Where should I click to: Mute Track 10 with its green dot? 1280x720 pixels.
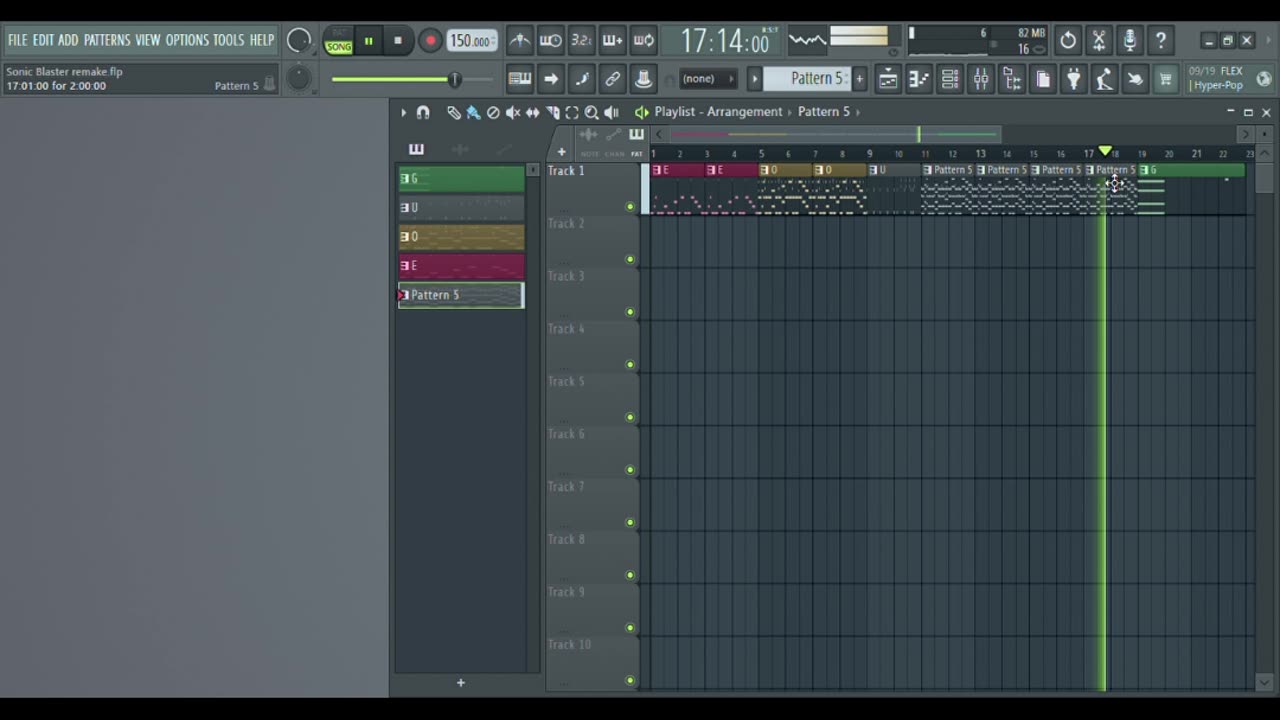pyautogui.click(x=630, y=681)
